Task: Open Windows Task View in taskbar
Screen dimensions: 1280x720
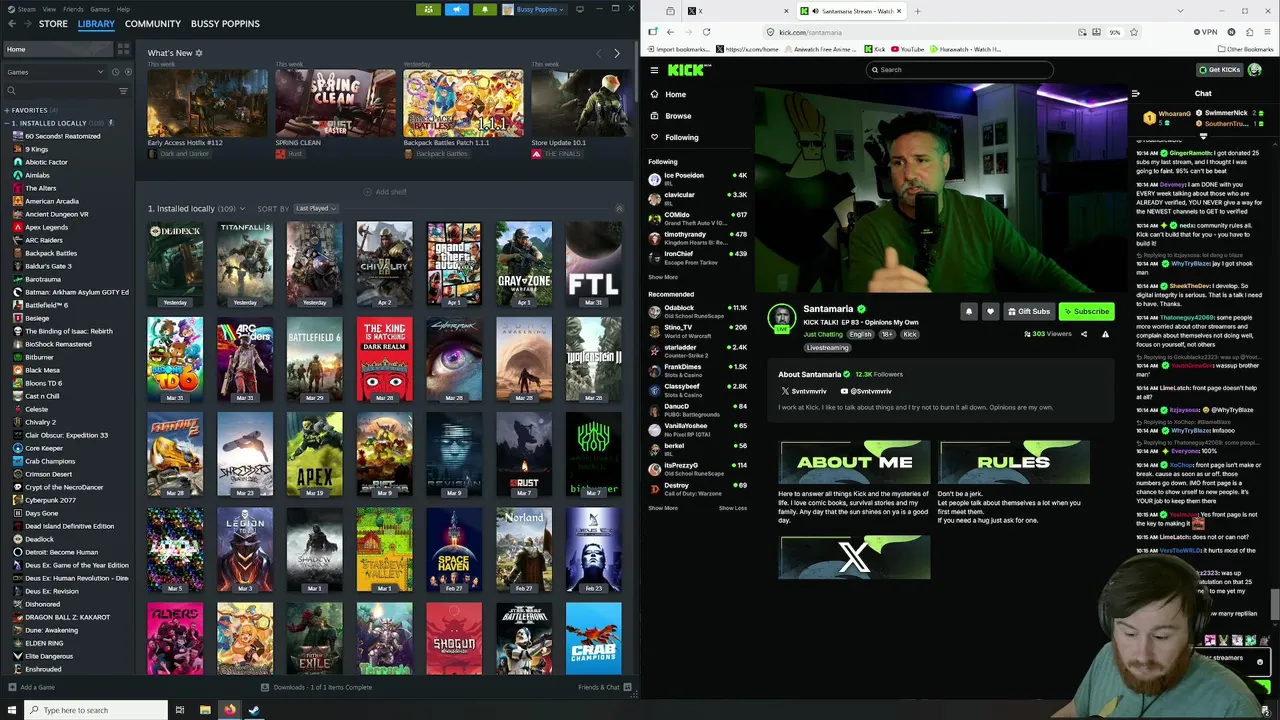Action: (180, 710)
